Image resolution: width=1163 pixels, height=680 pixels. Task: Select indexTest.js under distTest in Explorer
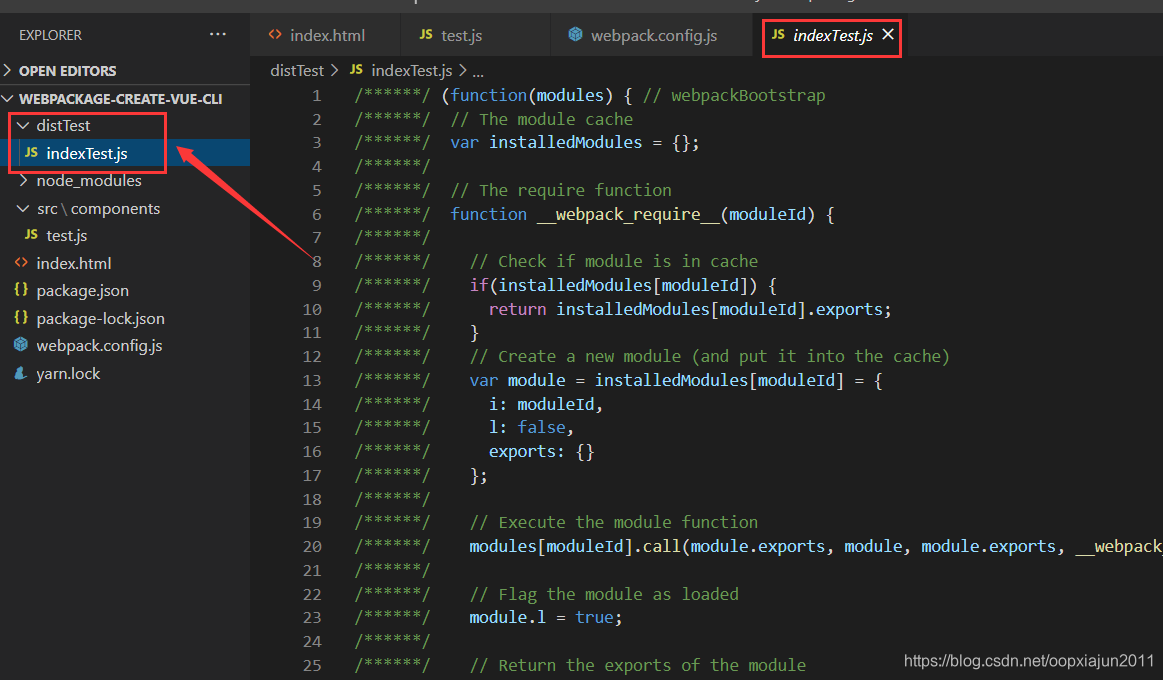pos(85,153)
